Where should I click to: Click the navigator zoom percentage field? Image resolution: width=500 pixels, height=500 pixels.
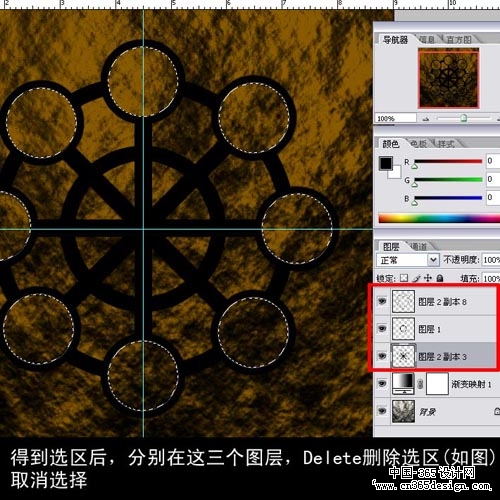396,118
